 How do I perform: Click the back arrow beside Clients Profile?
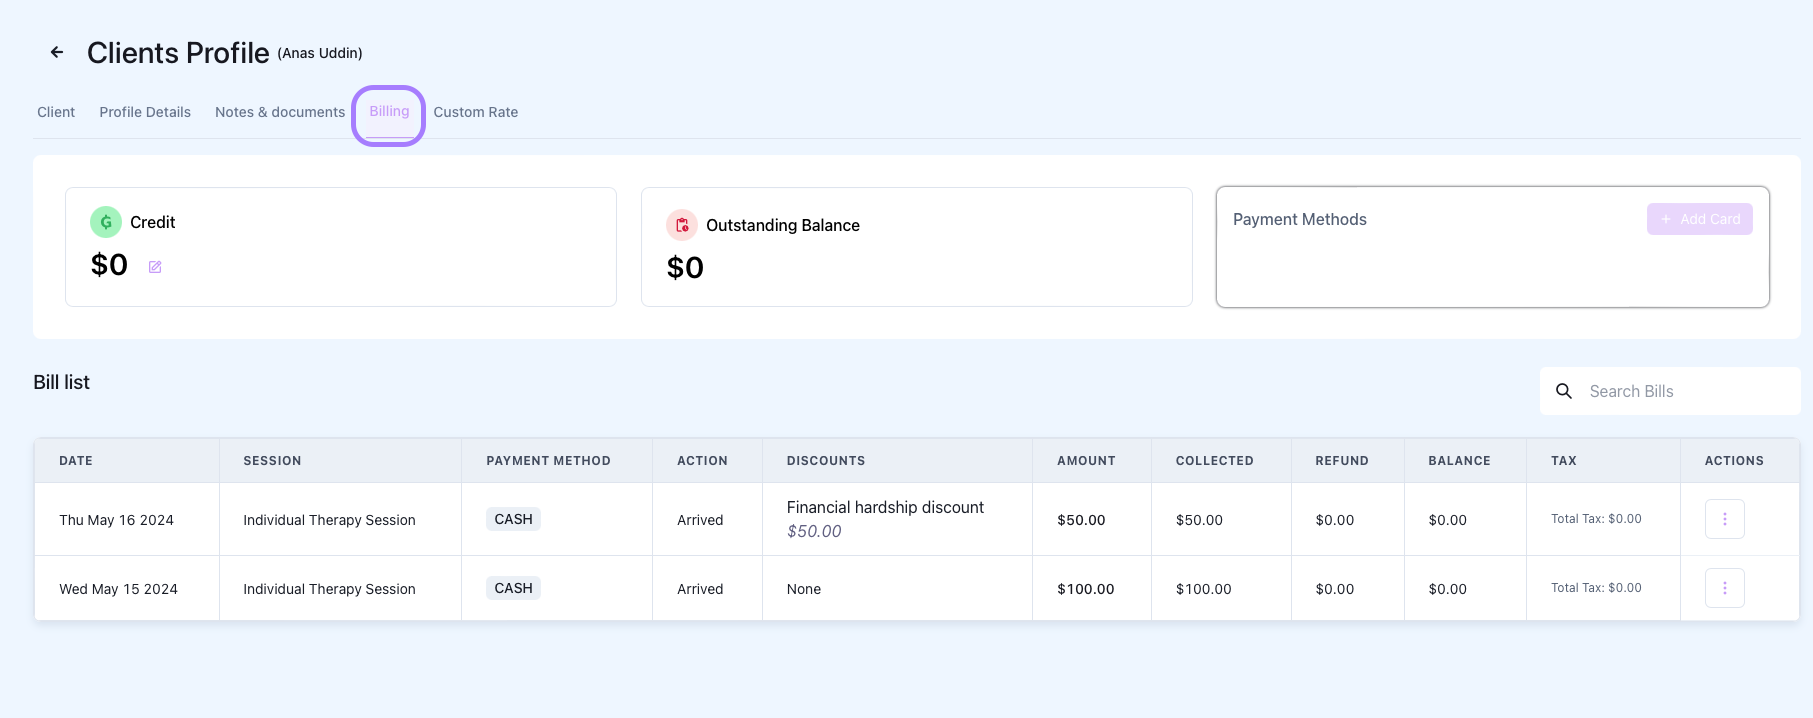pos(57,52)
